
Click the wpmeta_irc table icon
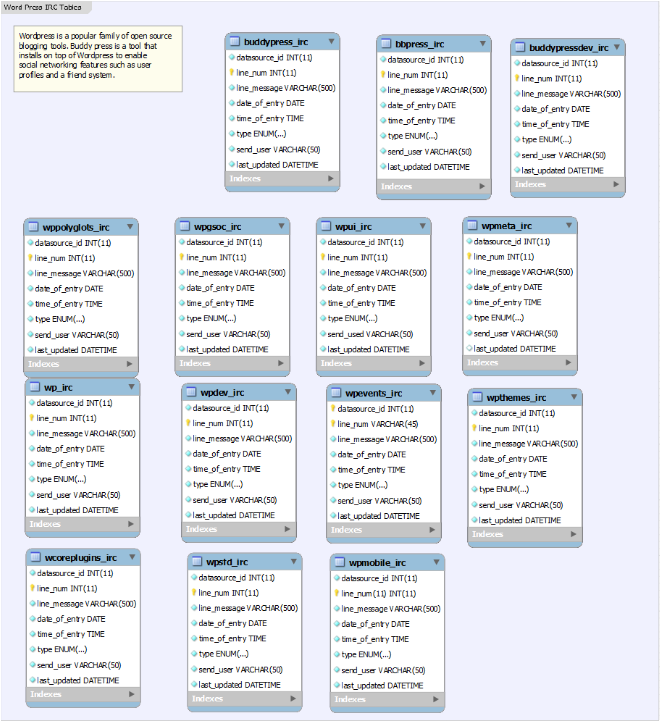point(472,225)
